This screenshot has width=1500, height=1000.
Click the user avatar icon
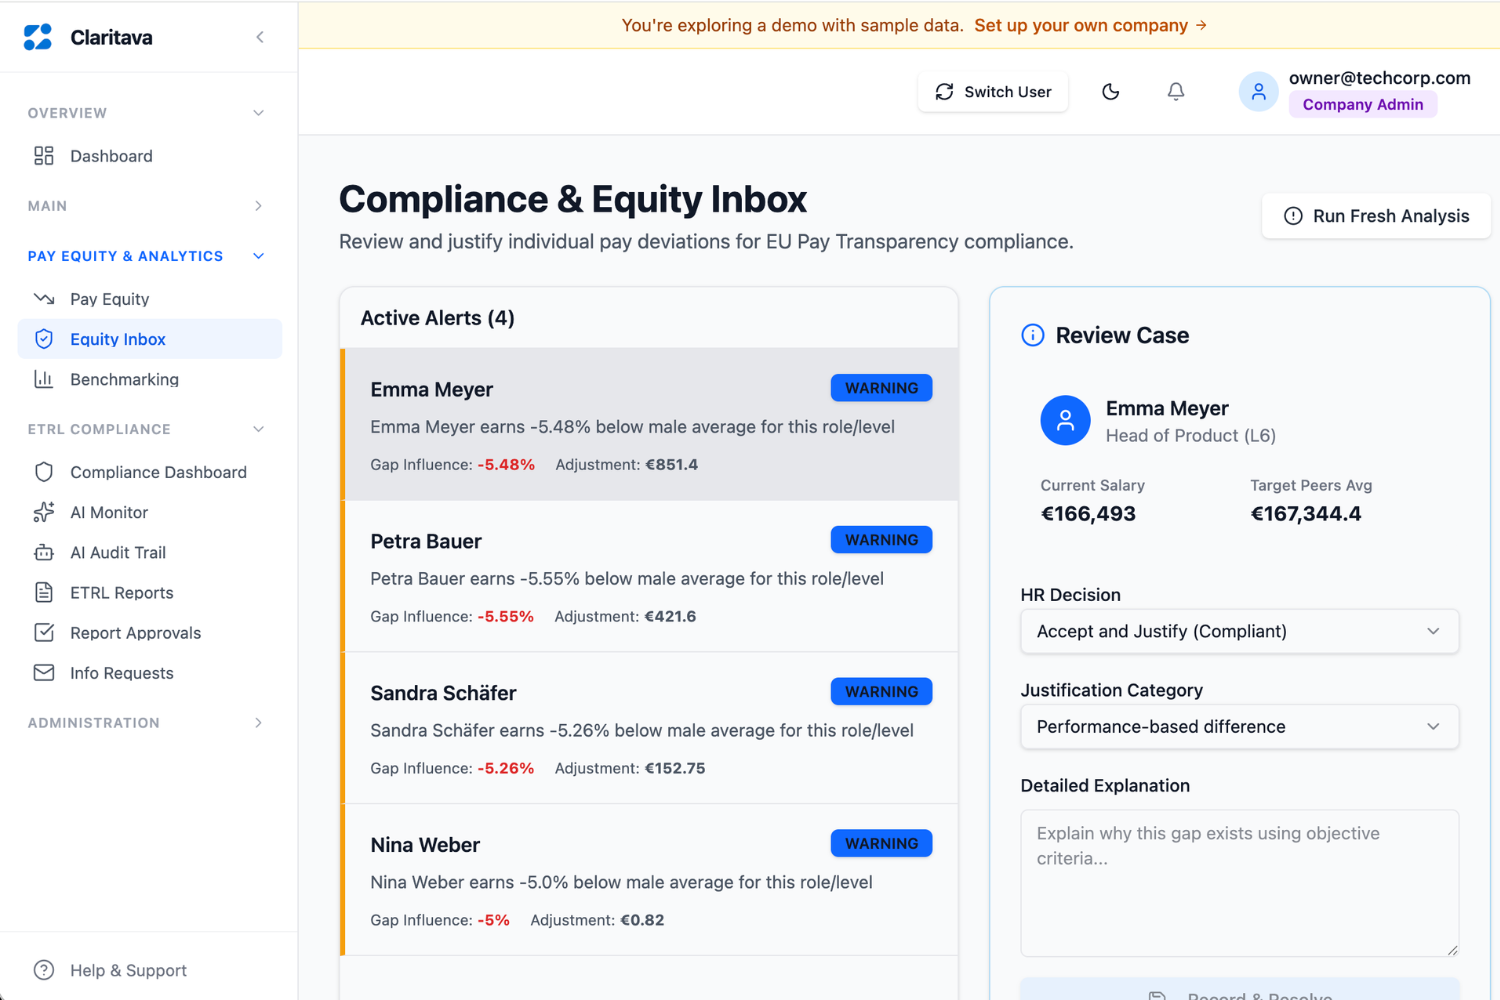pos(1258,92)
